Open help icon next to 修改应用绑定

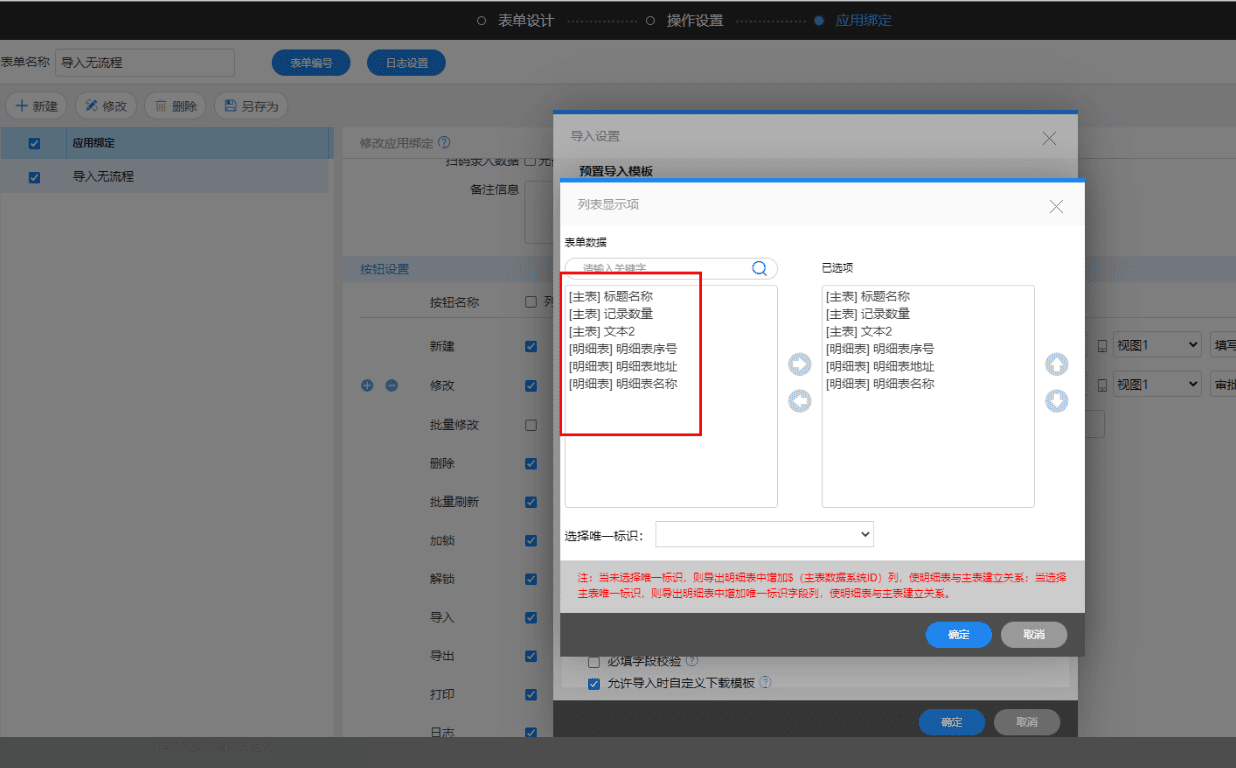444,143
